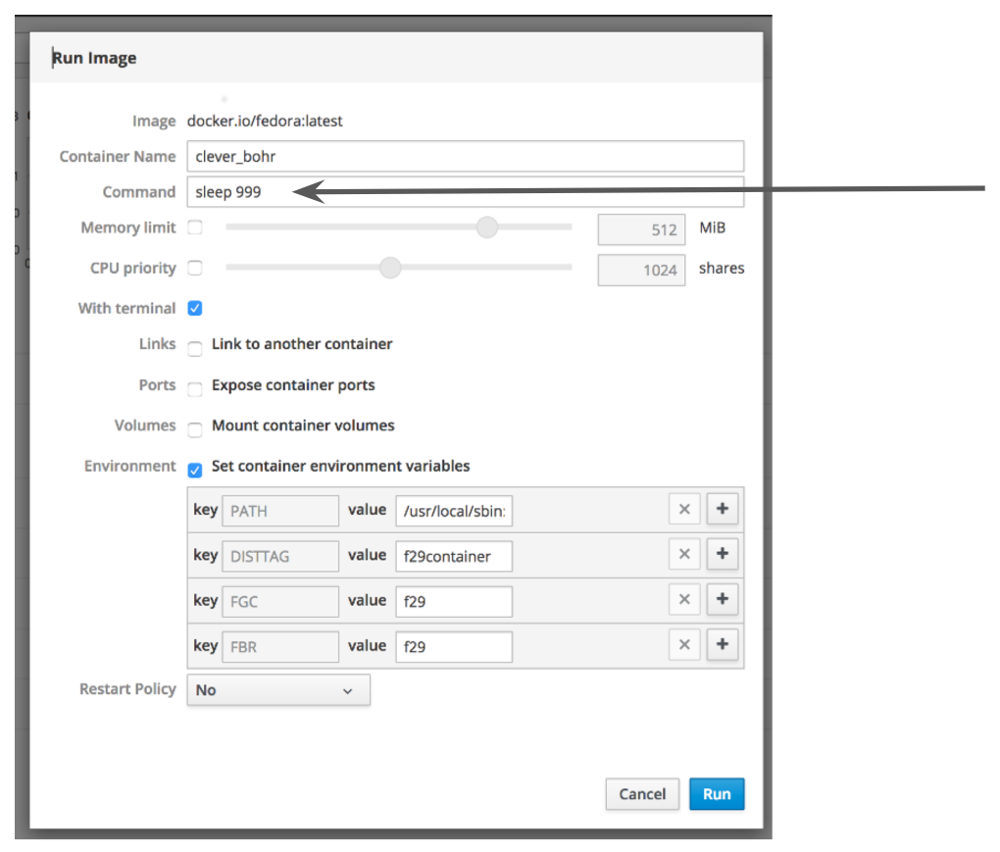The height and width of the screenshot is (852, 1000).
Task: Click the Memory limit slider handle
Action: point(487,227)
